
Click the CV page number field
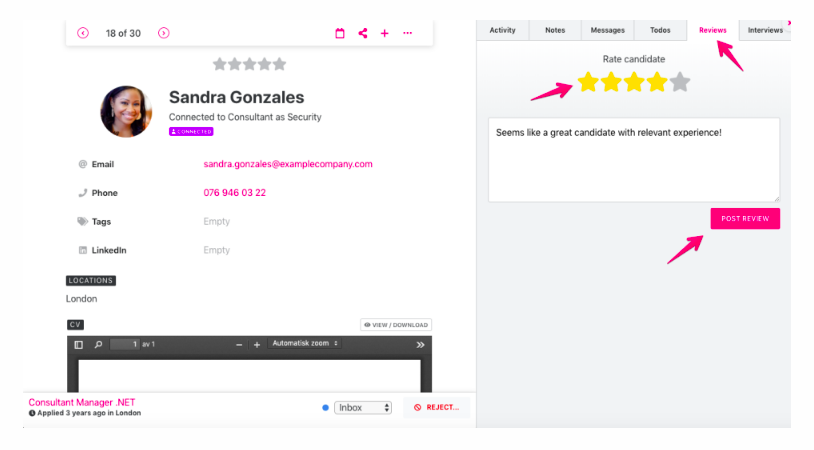click(125, 344)
